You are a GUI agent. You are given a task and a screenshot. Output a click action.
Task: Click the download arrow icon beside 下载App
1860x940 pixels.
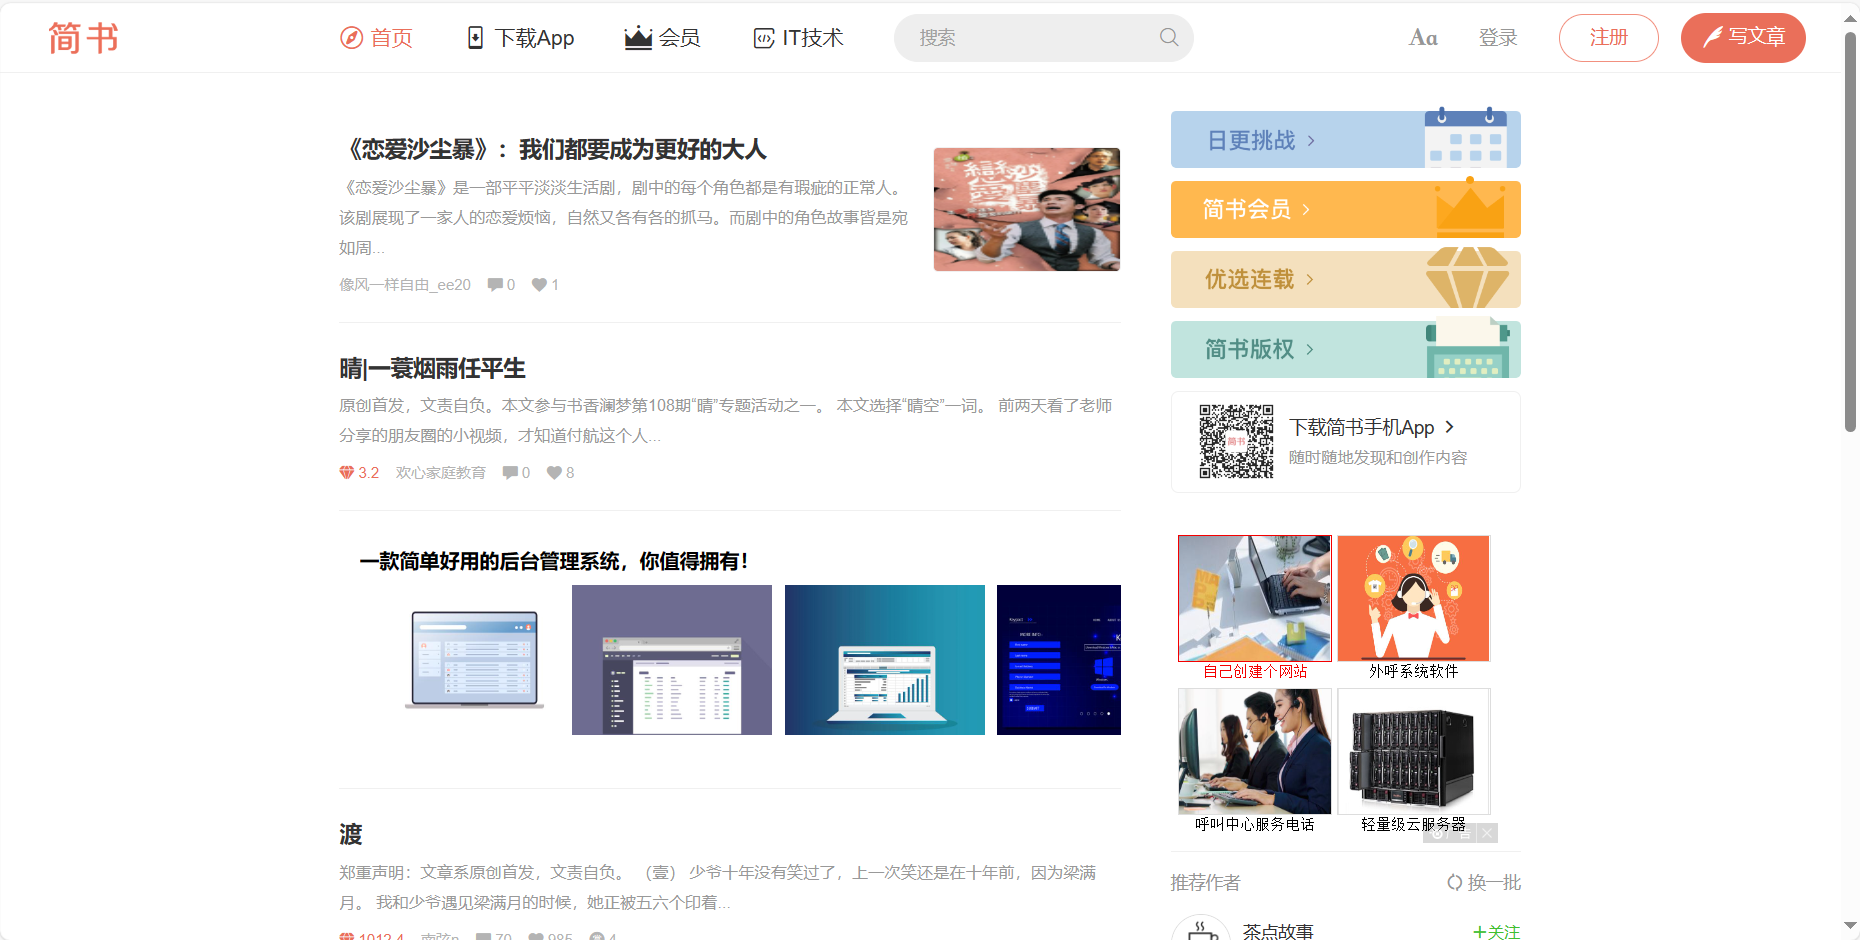474,37
